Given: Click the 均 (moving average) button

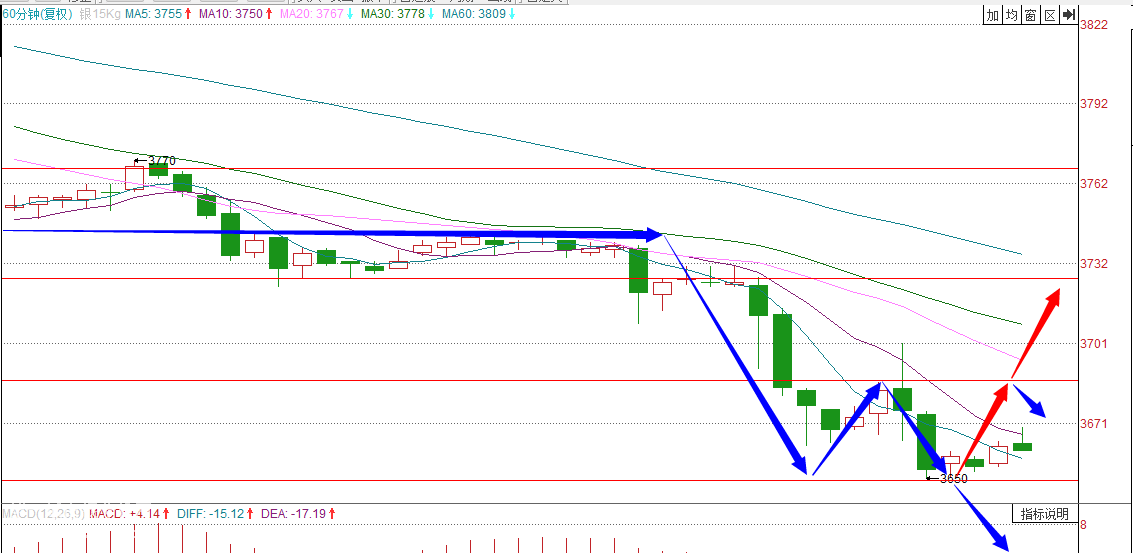Looking at the screenshot, I should coord(1012,15).
